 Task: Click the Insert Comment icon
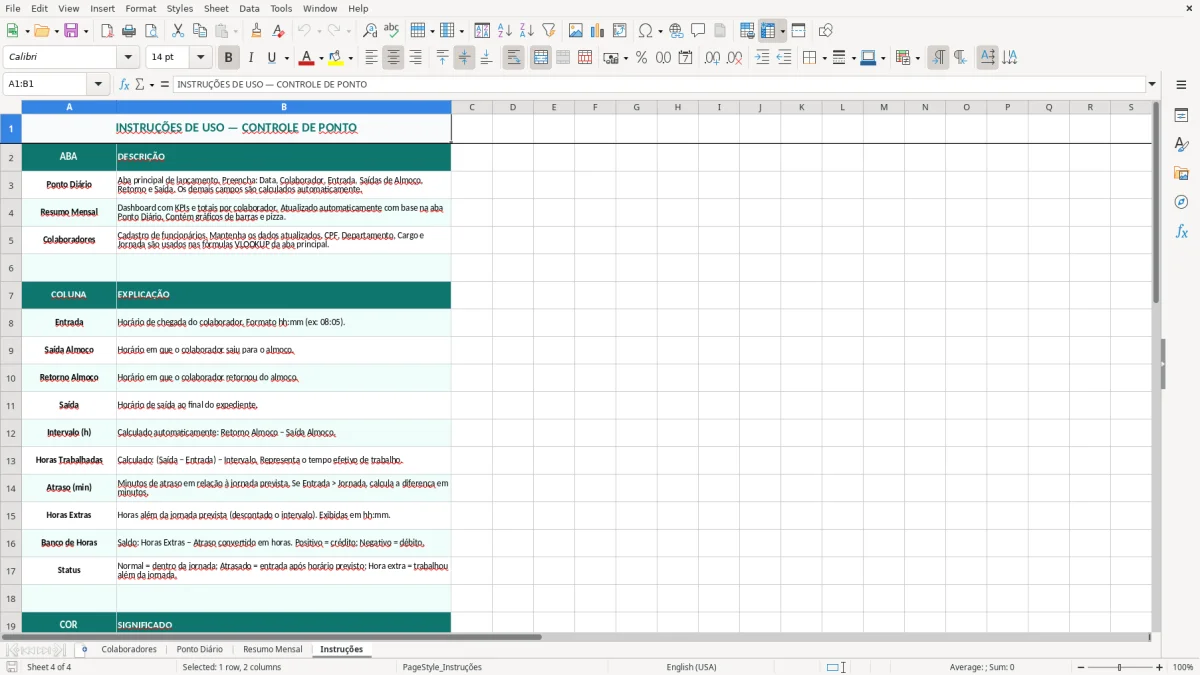coord(698,31)
